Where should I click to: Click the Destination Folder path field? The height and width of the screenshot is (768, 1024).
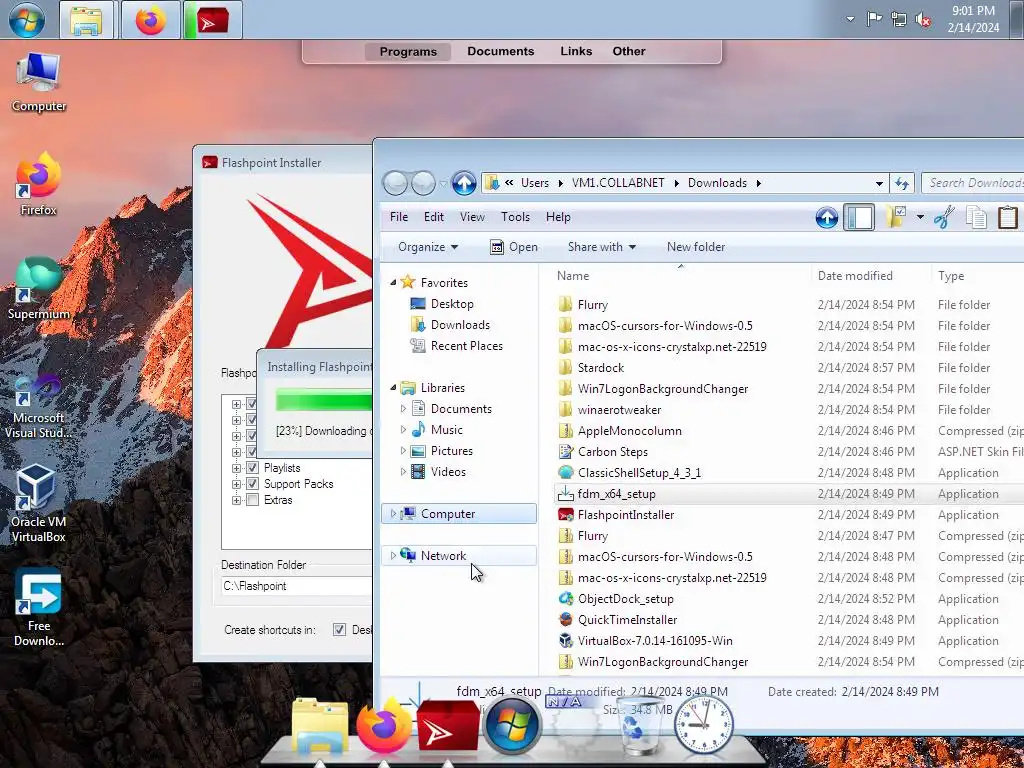(x=297, y=586)
